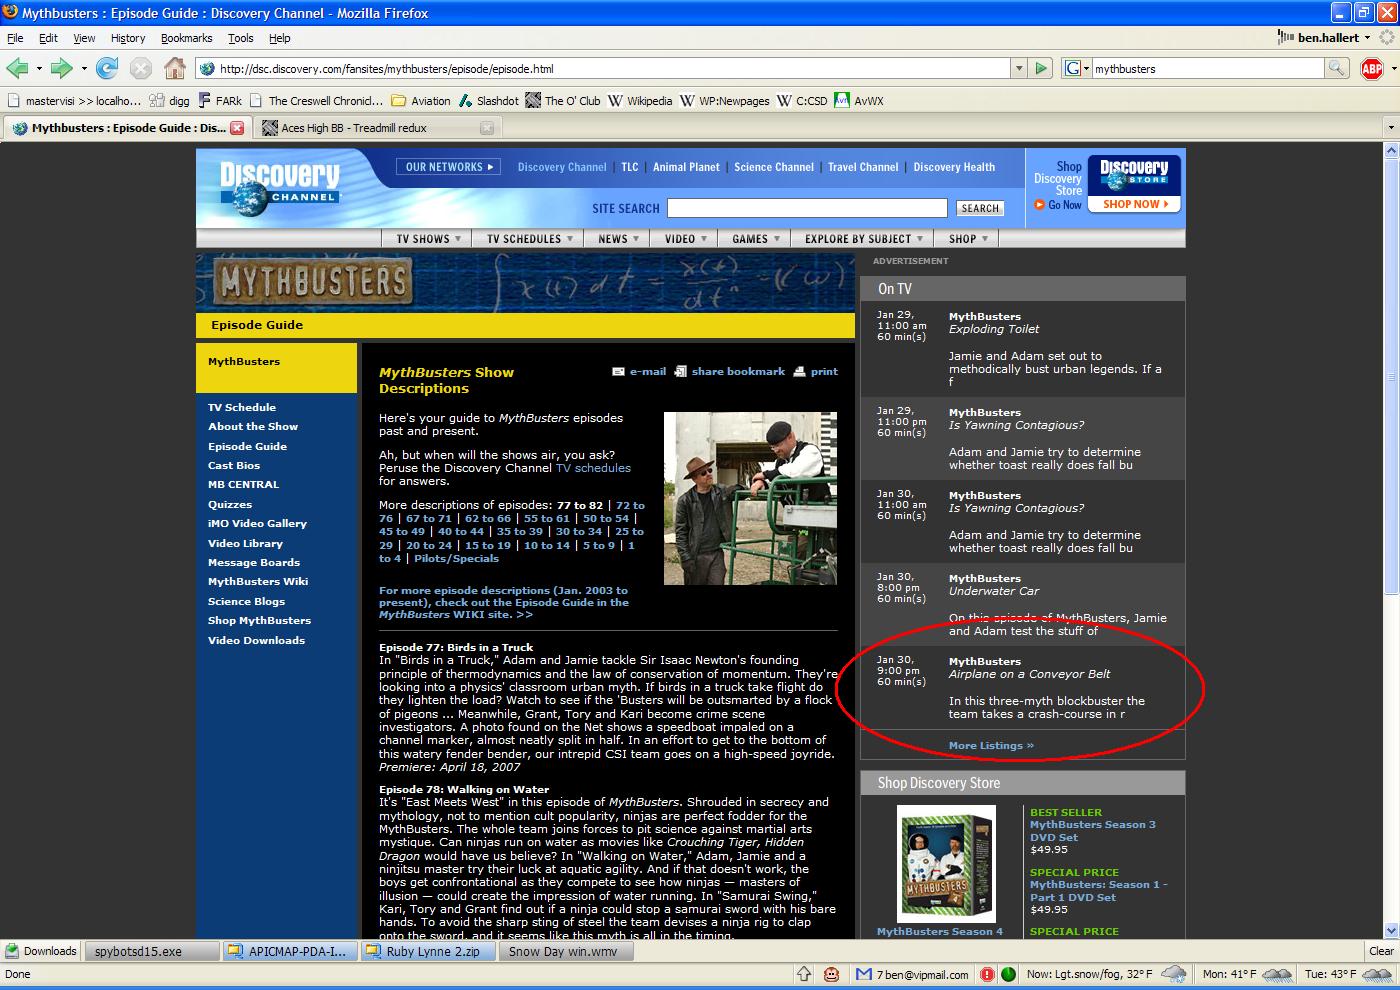This screenshot has width=1400, height=990.
Task: Open spybotsd15.exe download item
Action: pos(151,951)
